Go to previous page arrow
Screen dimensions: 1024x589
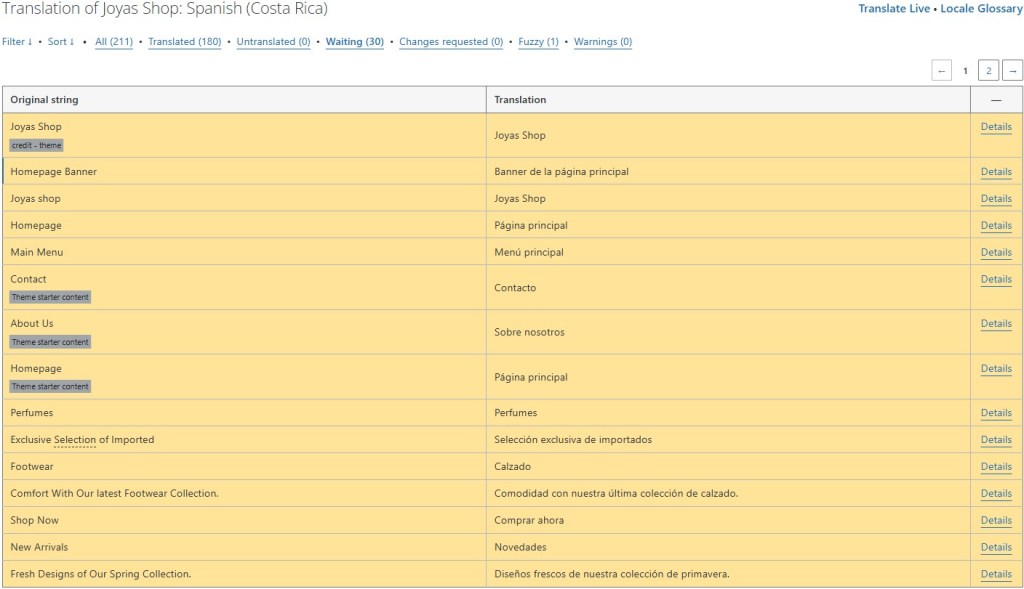tap(941, 71)
